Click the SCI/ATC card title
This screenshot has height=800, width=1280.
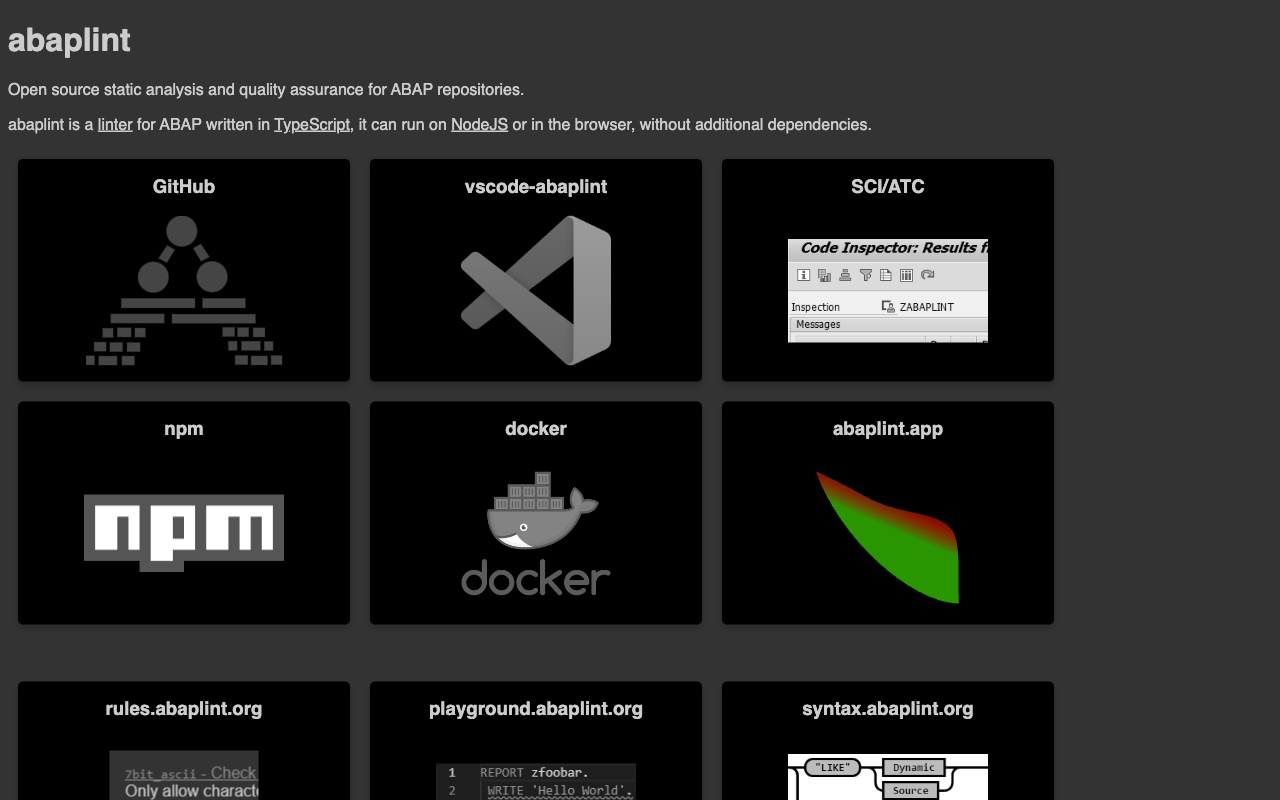coord(888,187)
